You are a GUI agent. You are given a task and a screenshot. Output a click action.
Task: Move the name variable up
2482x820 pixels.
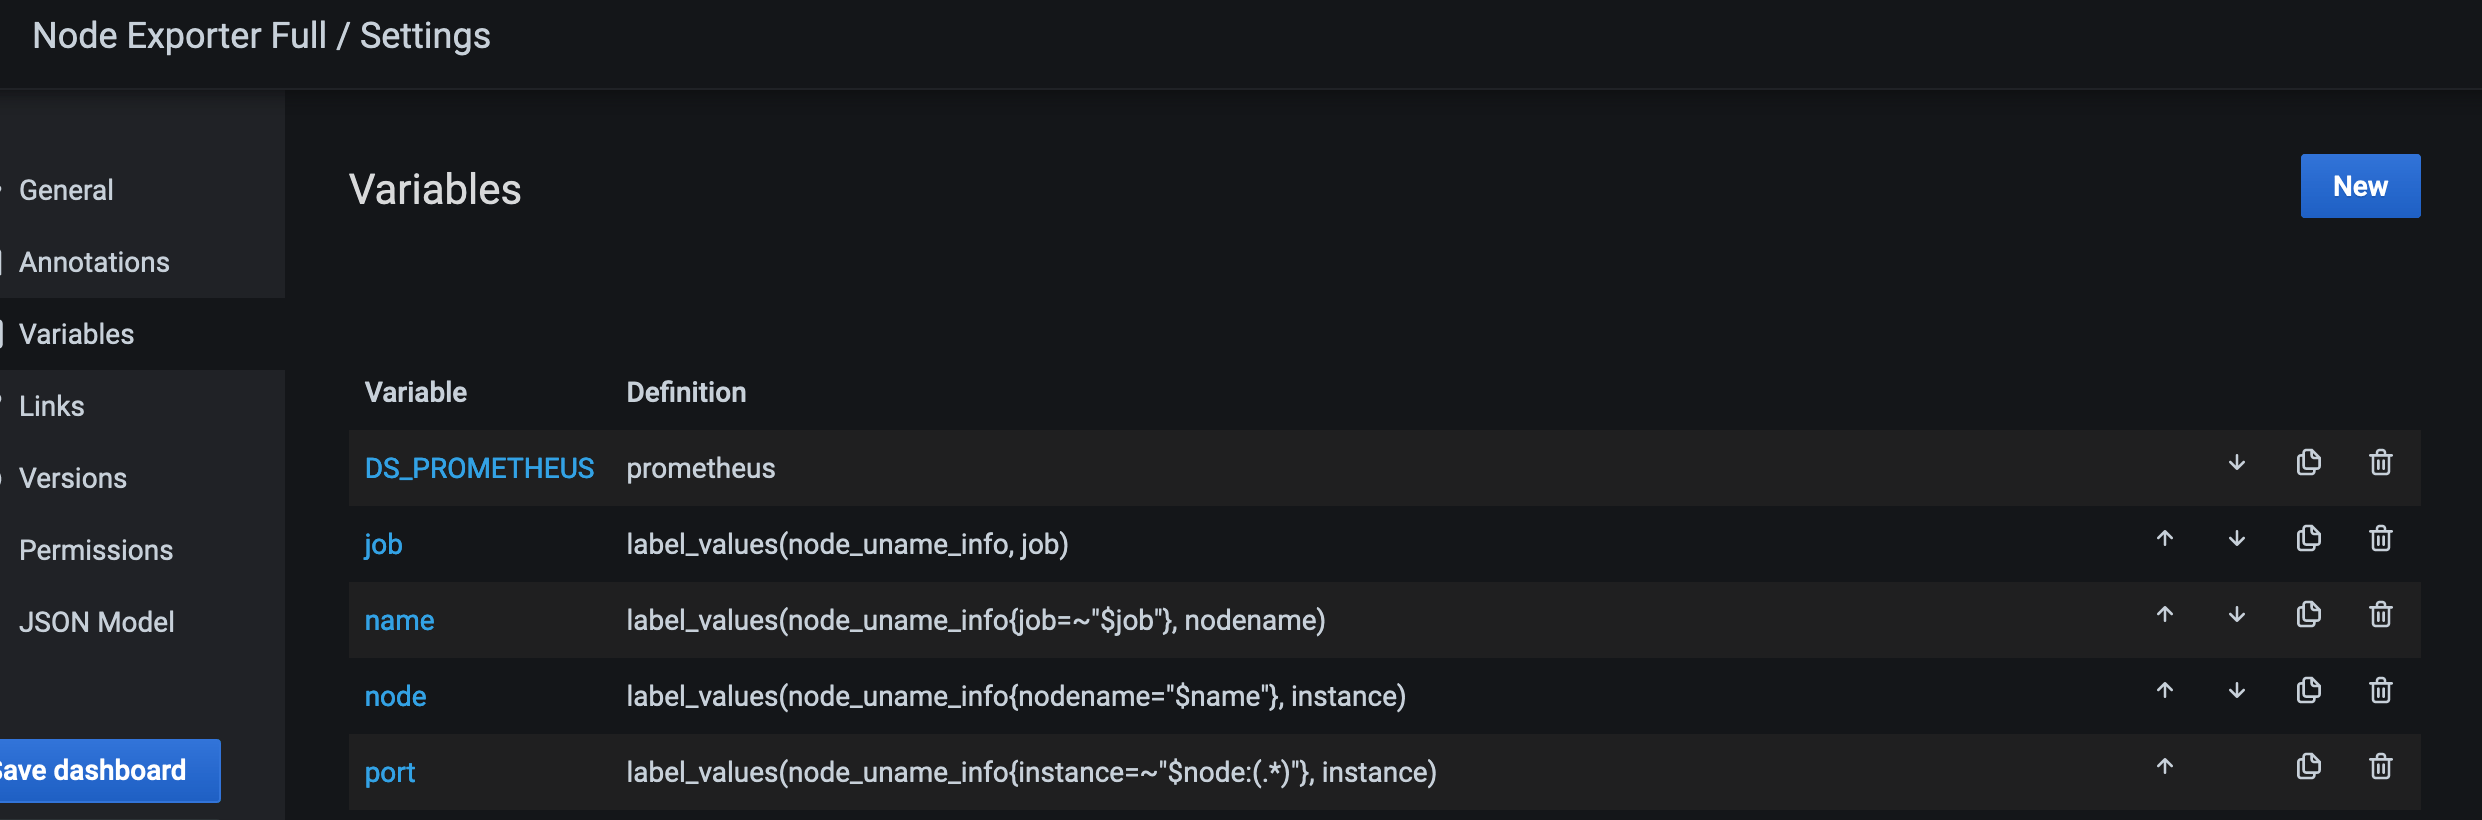click(2164, 615)
